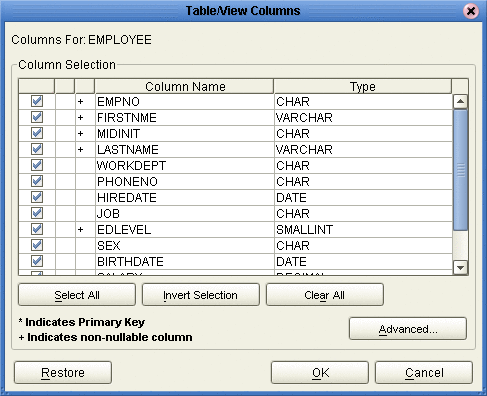Click the vertical scrollbar thumb
This screenshot has width=487, height=396.
[460, 169]
